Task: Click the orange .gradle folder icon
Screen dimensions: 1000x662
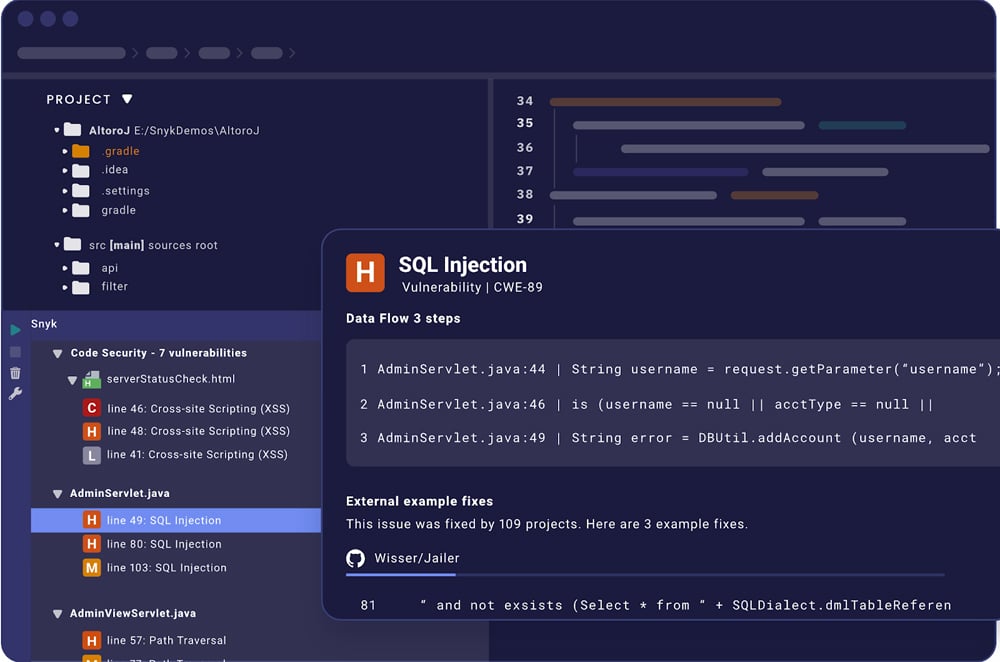Action: coord(80,152)
